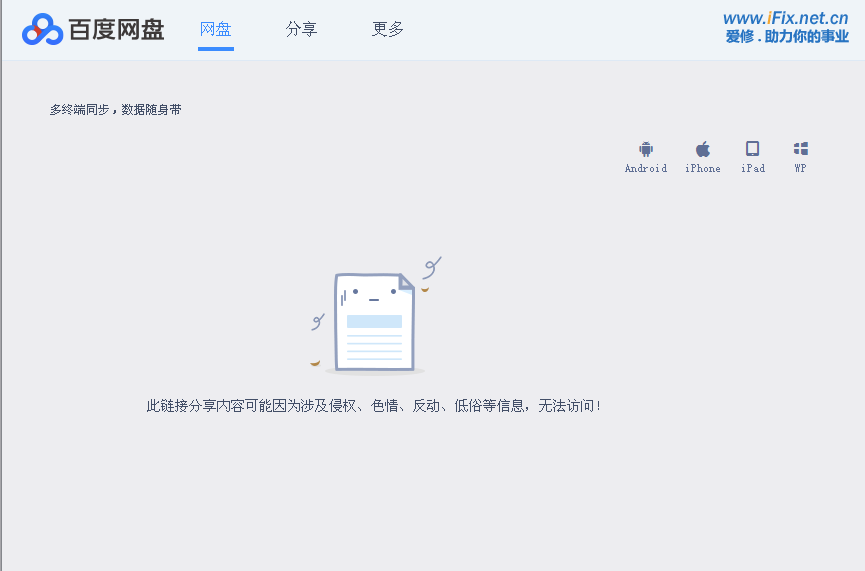Click the Apple iPhone icon
This screenshot has width=865, height=571.
tap(703, 149)
